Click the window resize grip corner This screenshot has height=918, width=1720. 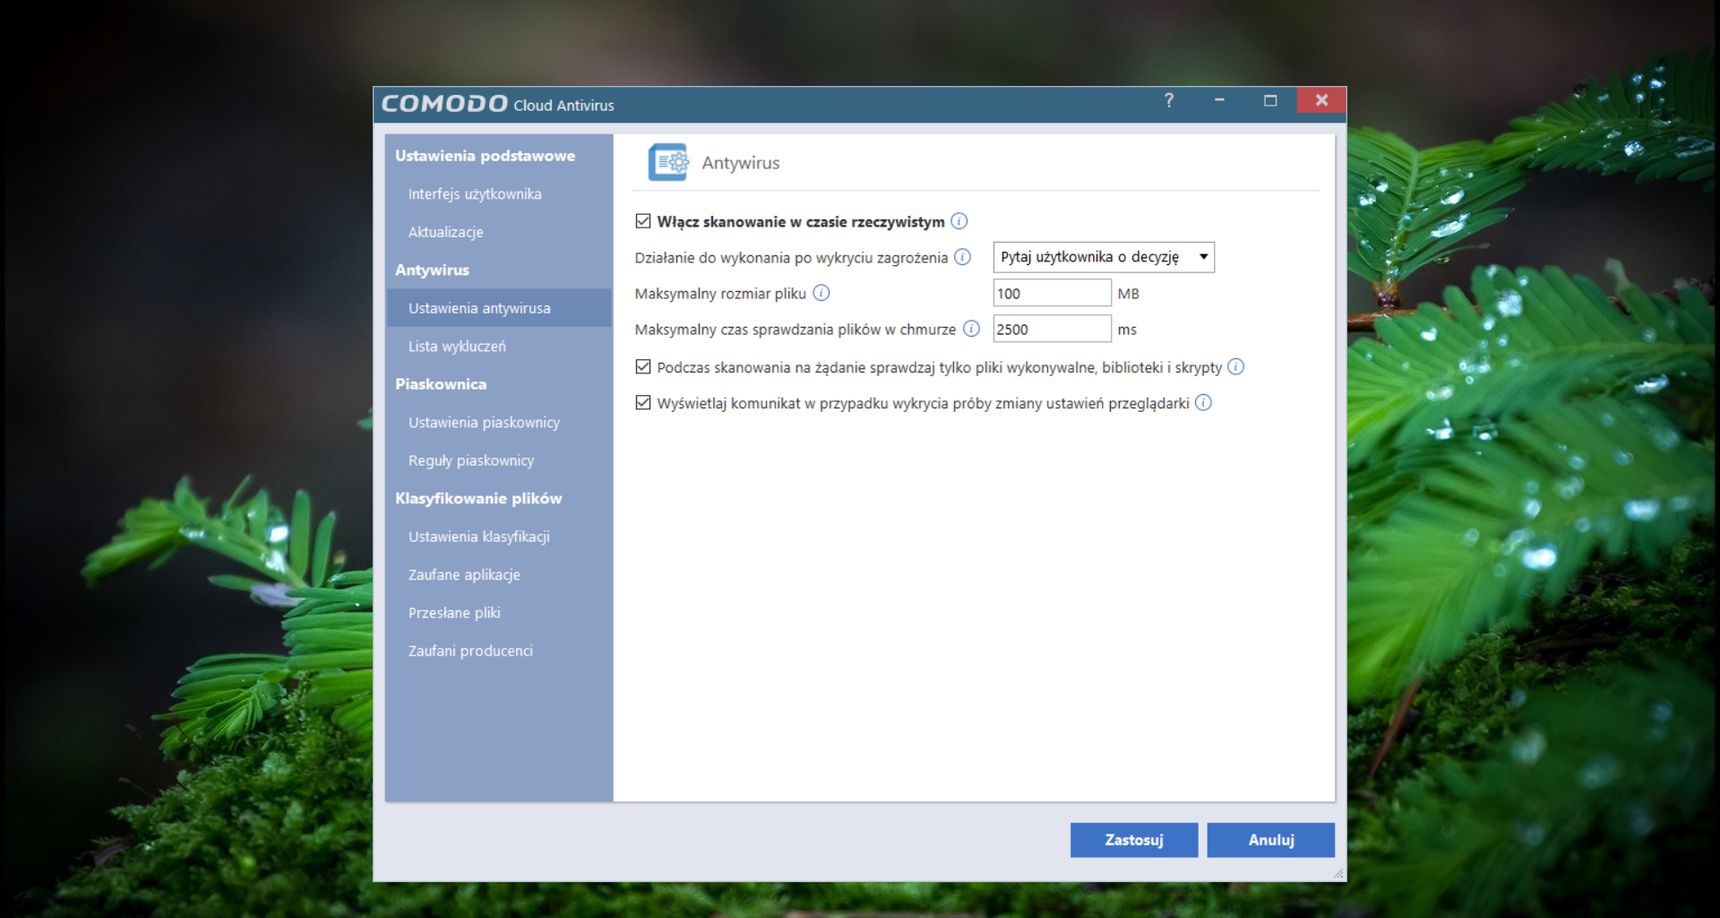point(1338,873)
